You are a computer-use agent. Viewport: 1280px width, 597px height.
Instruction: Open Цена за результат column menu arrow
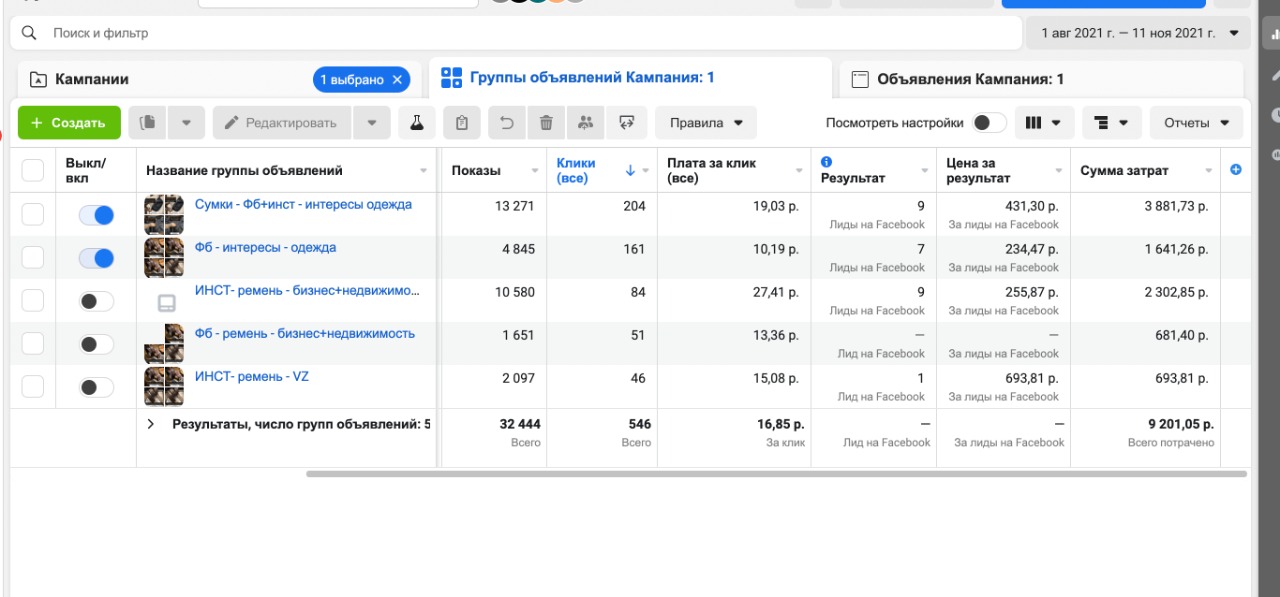click(x=1059, y=171)
